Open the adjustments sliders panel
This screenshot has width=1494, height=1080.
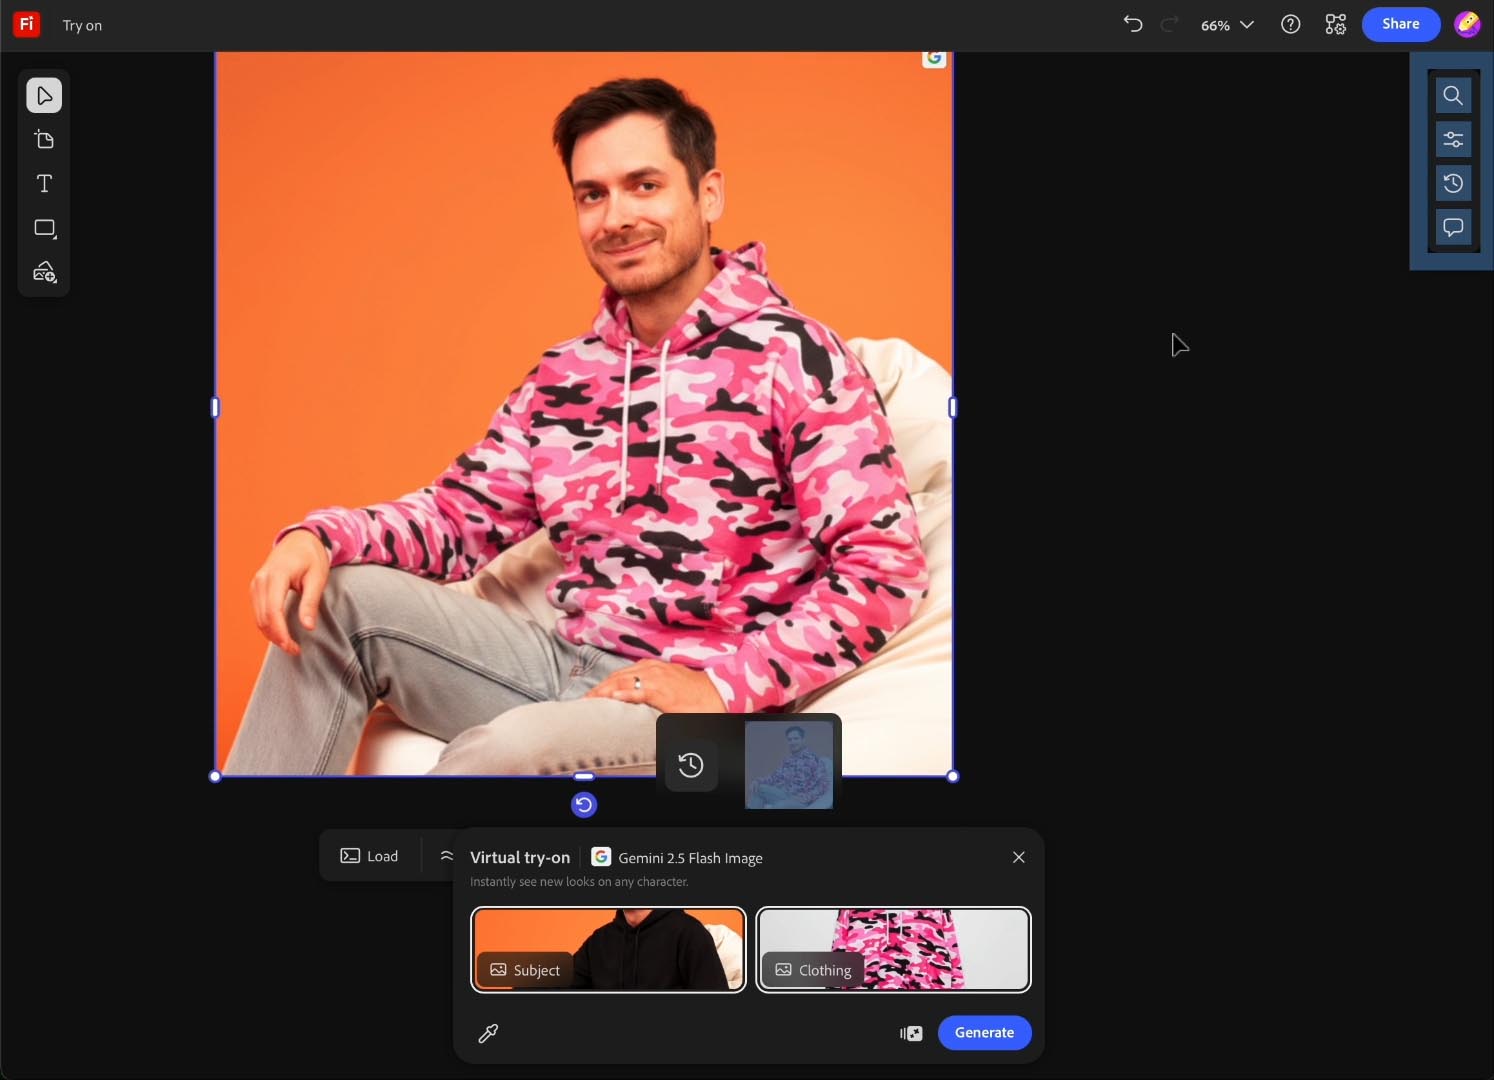1453,140
